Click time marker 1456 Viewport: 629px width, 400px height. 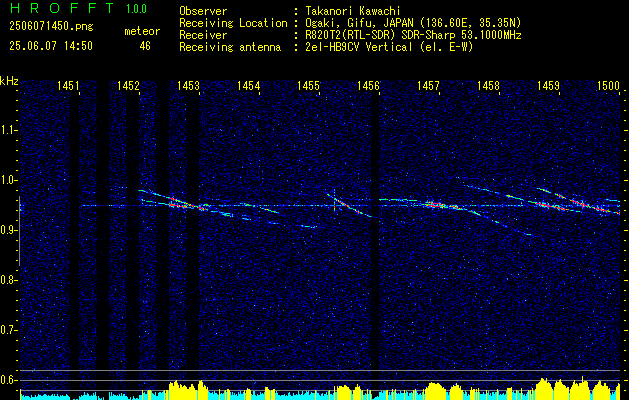click(x=369, y=85)
